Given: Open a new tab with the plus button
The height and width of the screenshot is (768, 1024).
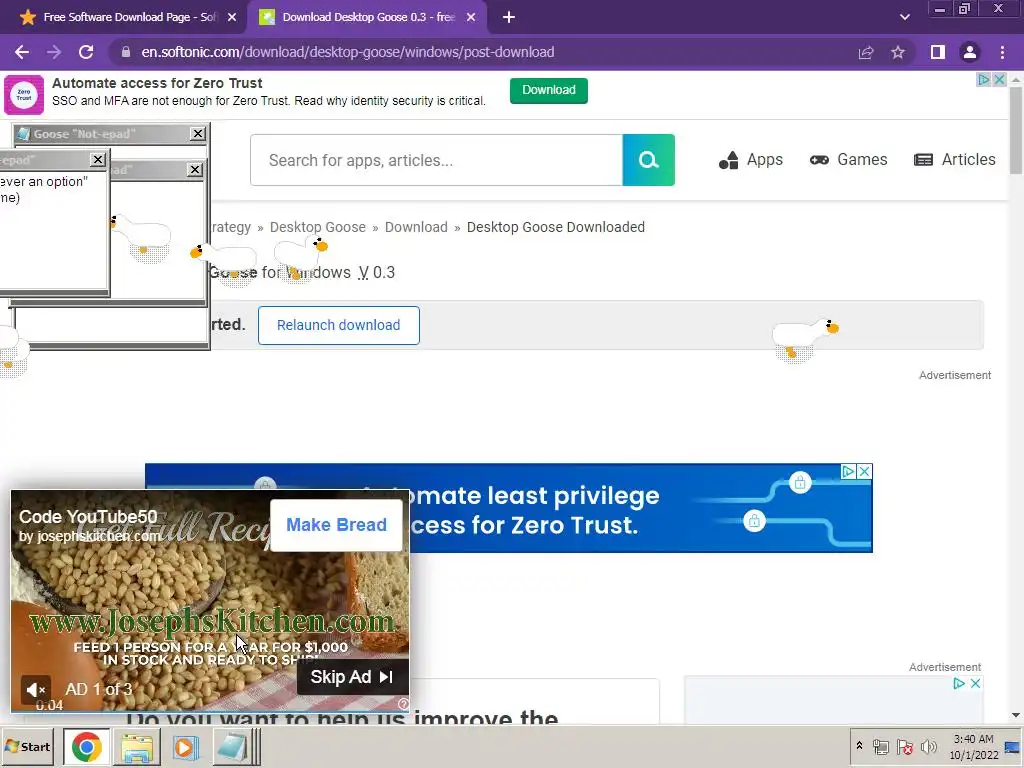Looking at the screenshot, I should pyautogui.click(x=509, y=17).
